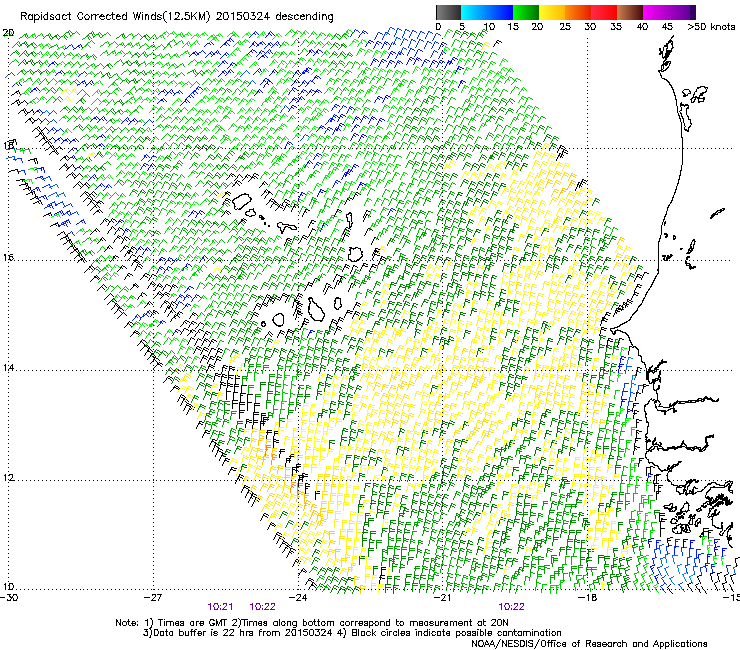Click the longitude label '-27'
Viewport: 740px width, 650px height.
(x=153, y=598)
